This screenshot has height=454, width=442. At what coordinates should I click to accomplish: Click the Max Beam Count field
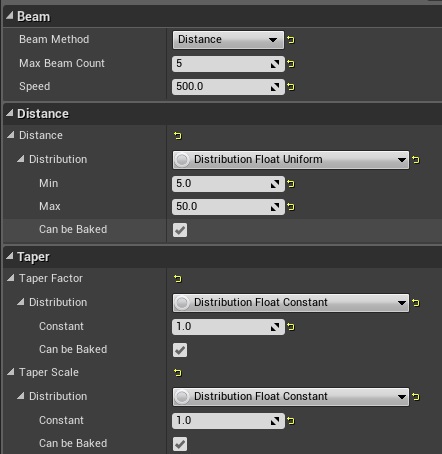point(228,63)
